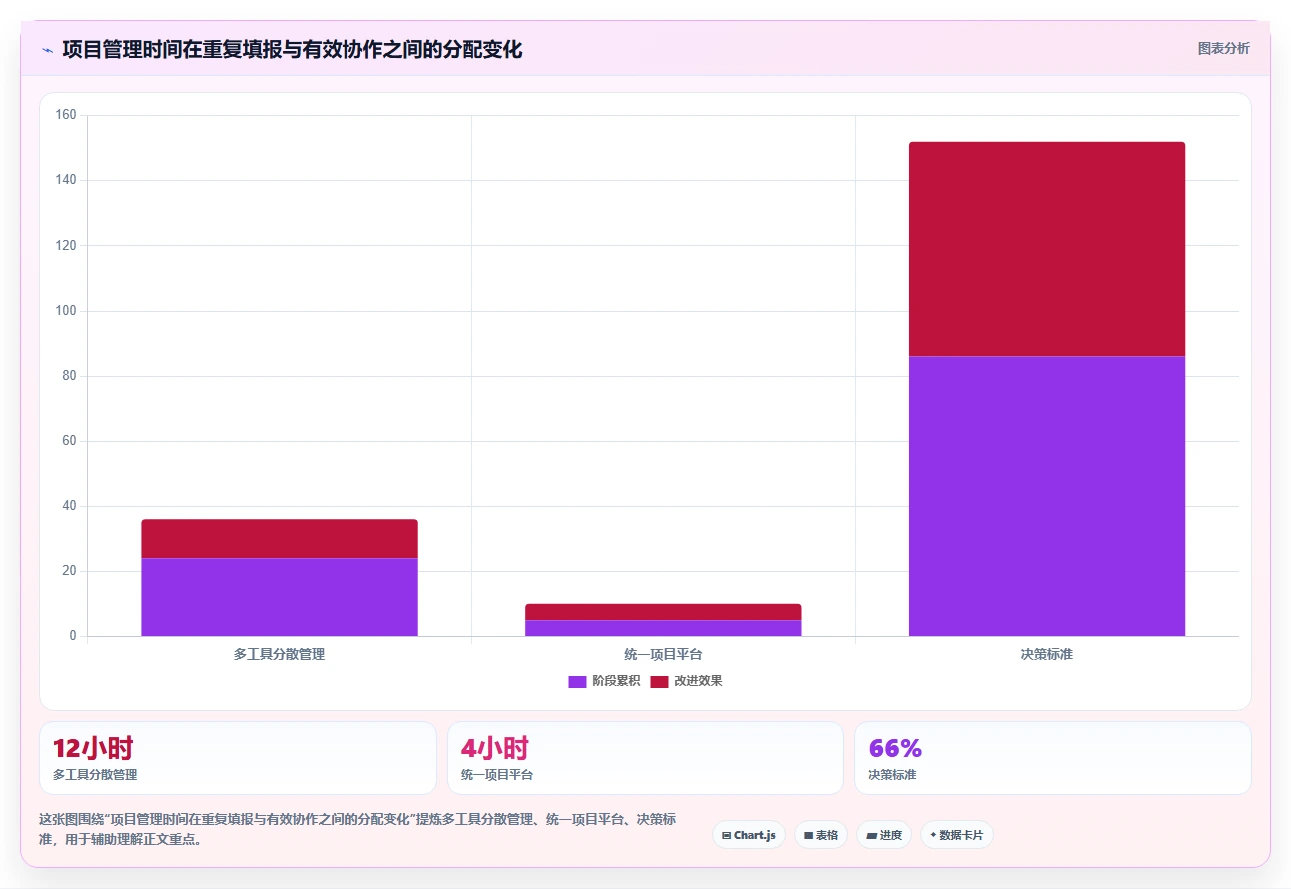Screen dimensions: 1291x889
Task: Click the 决策标准 x-axis label
Action: [1047, 654]
